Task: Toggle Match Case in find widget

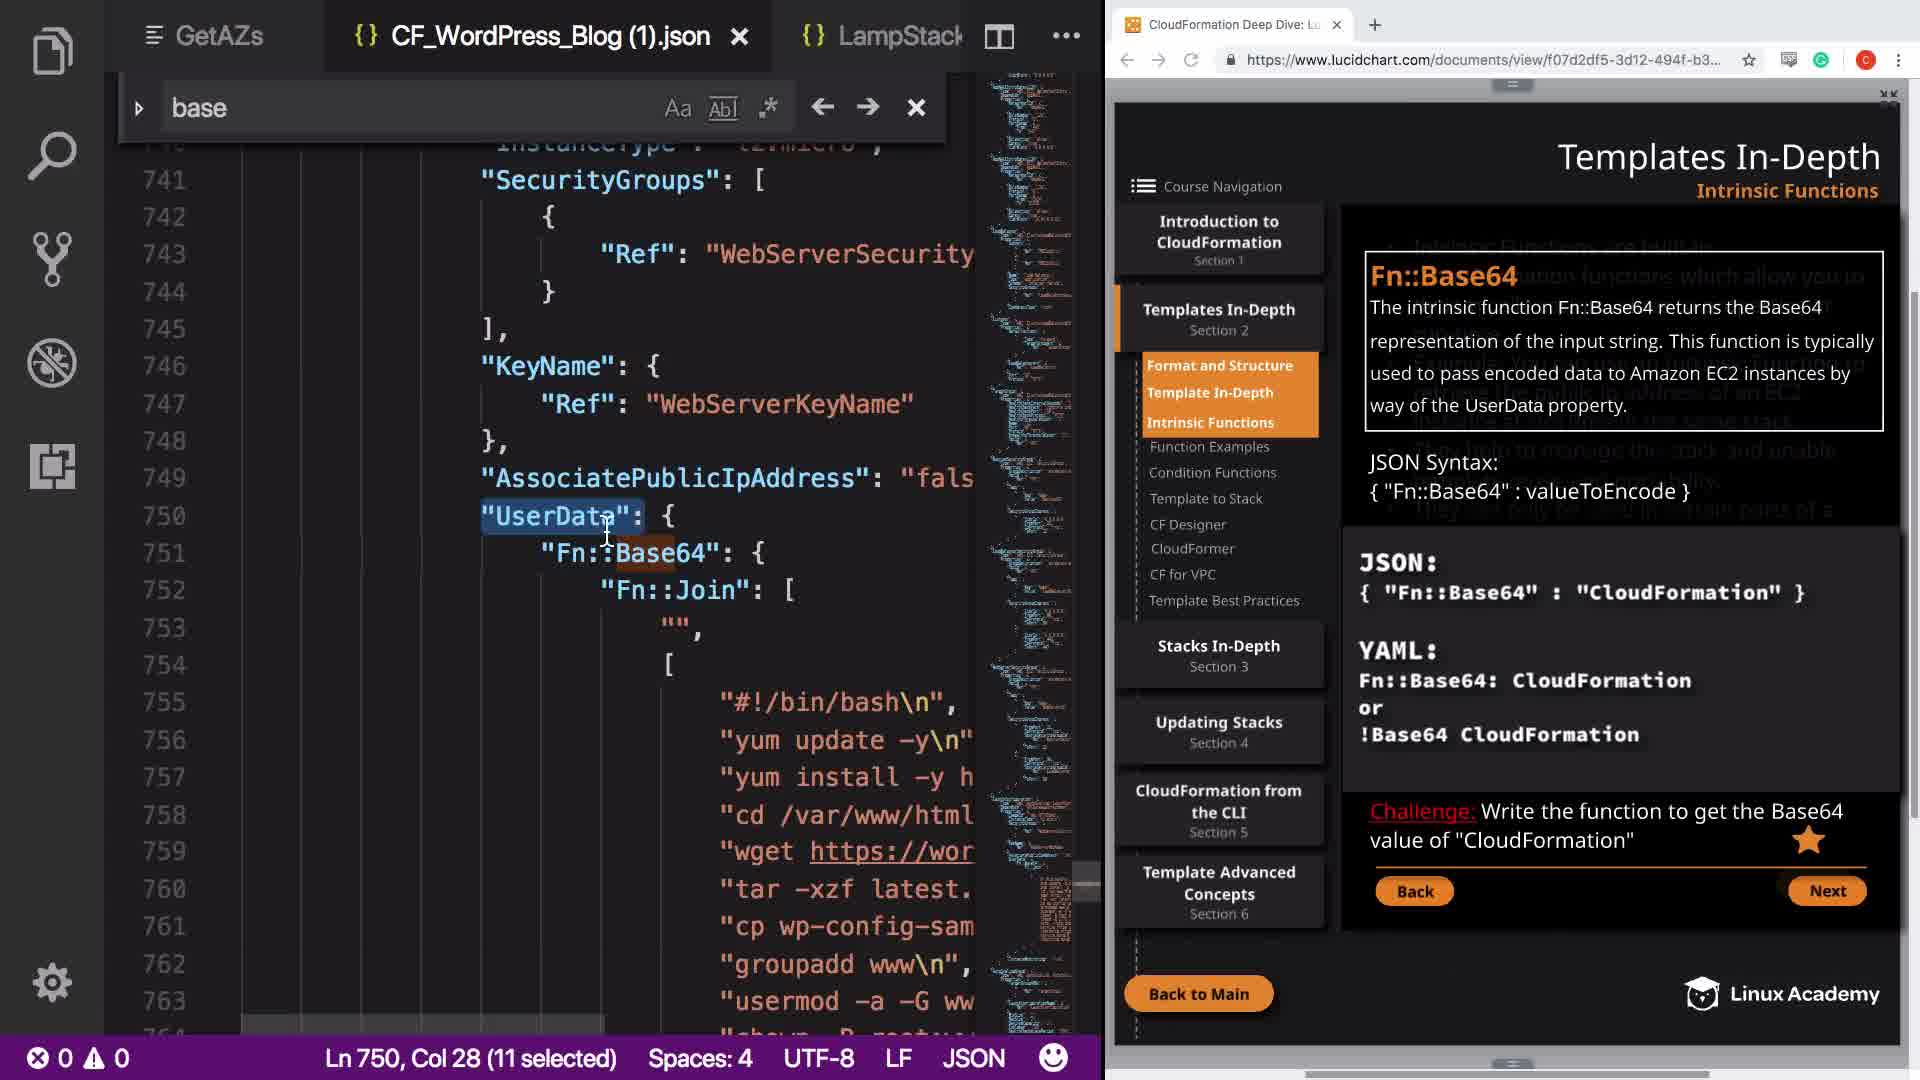Action: pyautogui.click(x=677, y=108)
